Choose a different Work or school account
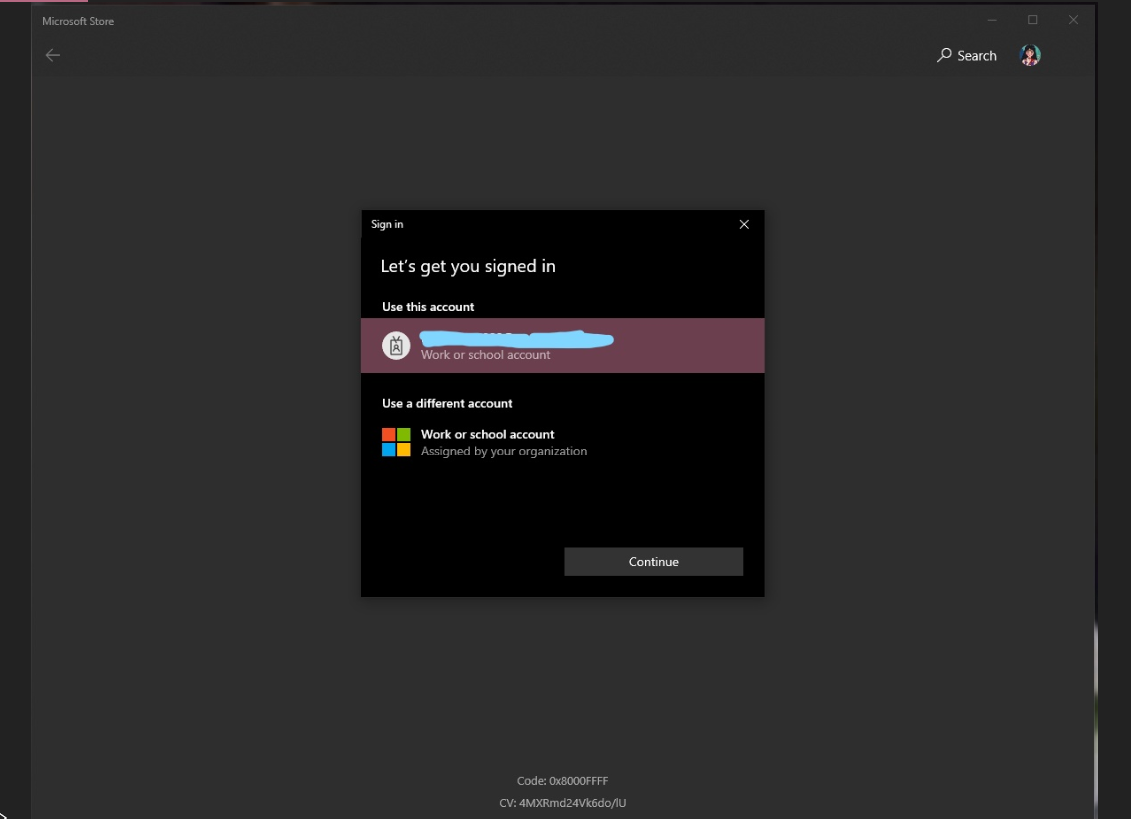The width and height of the screenshot is (1131, 819). (x=563, y=442)
